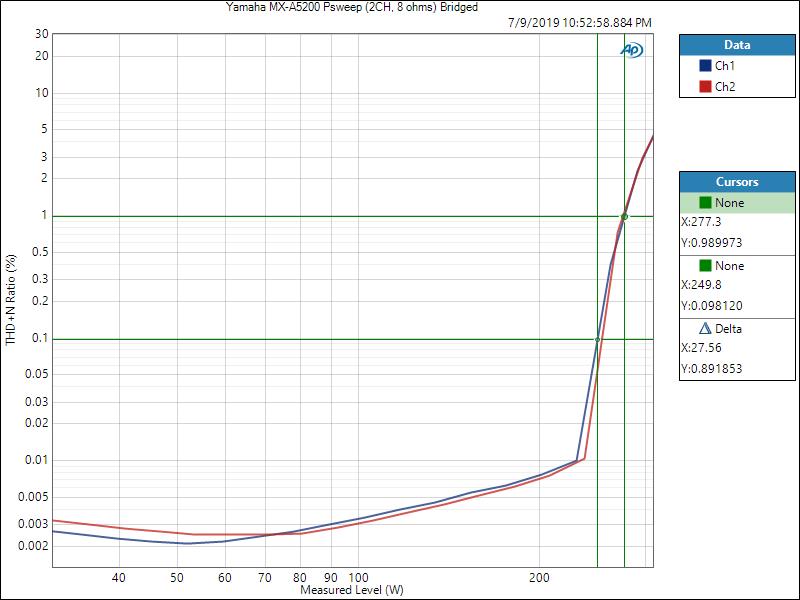Click the green swatch of second None cursor
This screenshot has width=800, height=600.
[705, 266]
